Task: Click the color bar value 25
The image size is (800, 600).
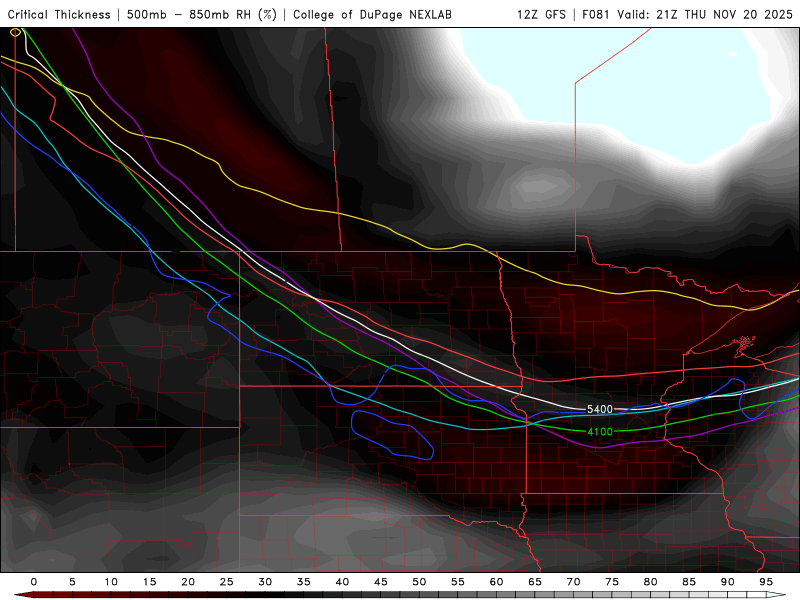Action: [x=227, y=582]
